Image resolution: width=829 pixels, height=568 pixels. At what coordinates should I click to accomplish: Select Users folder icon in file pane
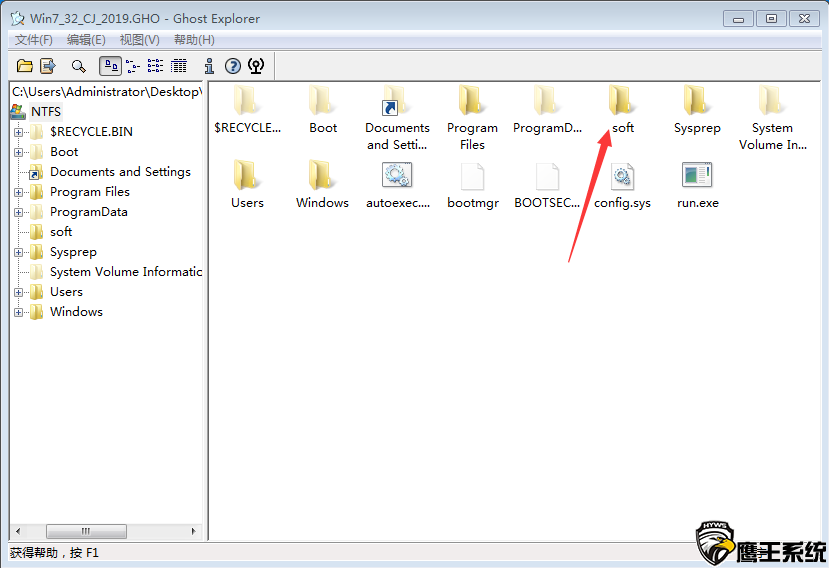coord(247,175)
